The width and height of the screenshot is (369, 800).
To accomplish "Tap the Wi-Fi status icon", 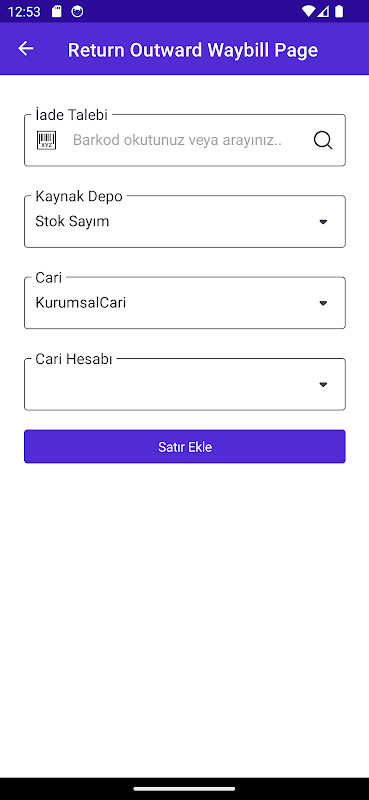I will [x=308, y=11].
